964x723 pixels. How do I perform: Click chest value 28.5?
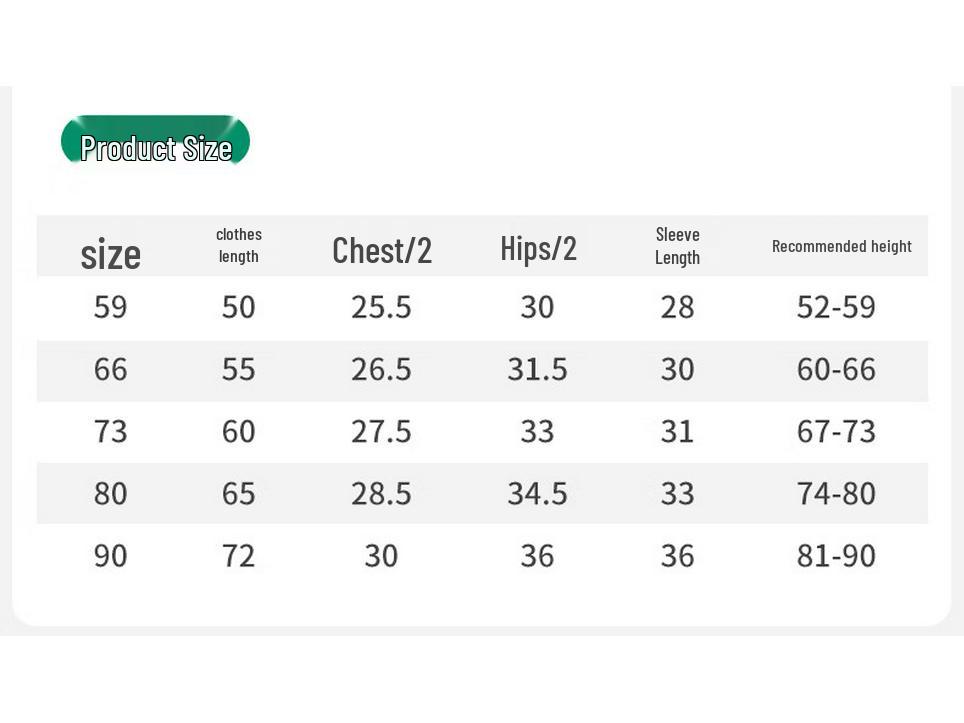tap(381, 493)
